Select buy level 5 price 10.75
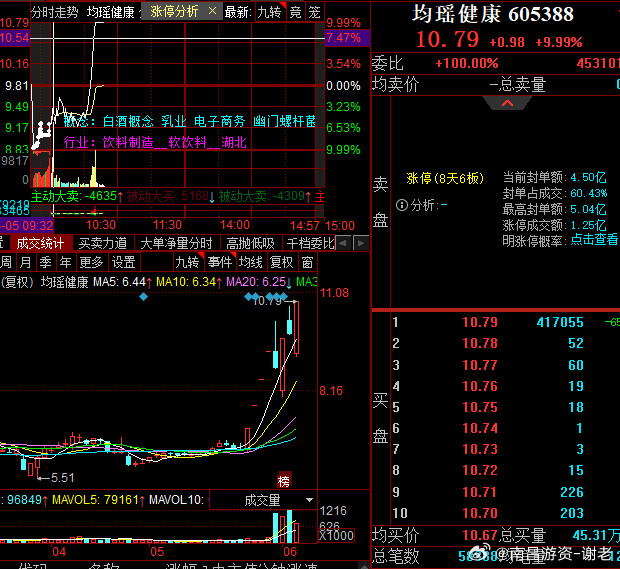Image resolution: width=620 pixels, height=569 pixels. 480,407
